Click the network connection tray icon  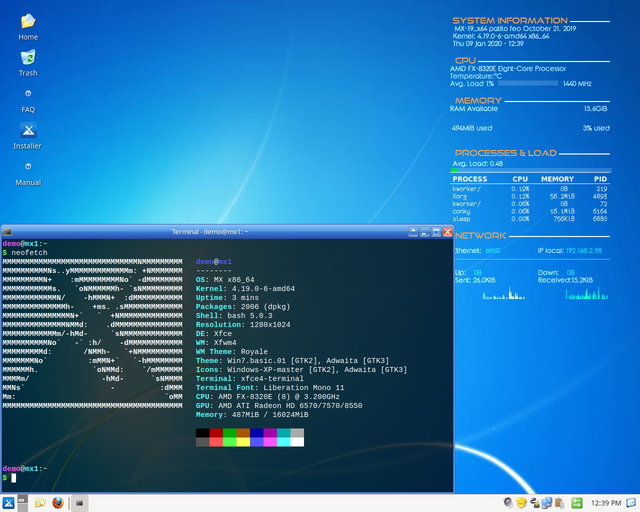point(534,503)
